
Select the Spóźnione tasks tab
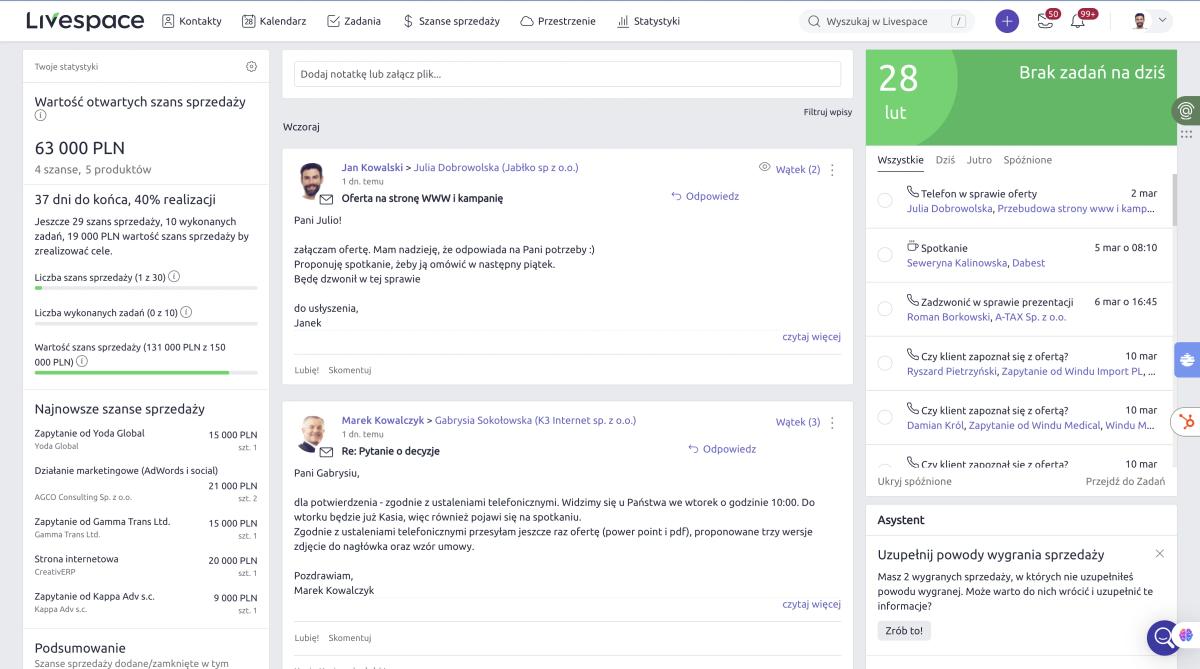pos(1028,160)
